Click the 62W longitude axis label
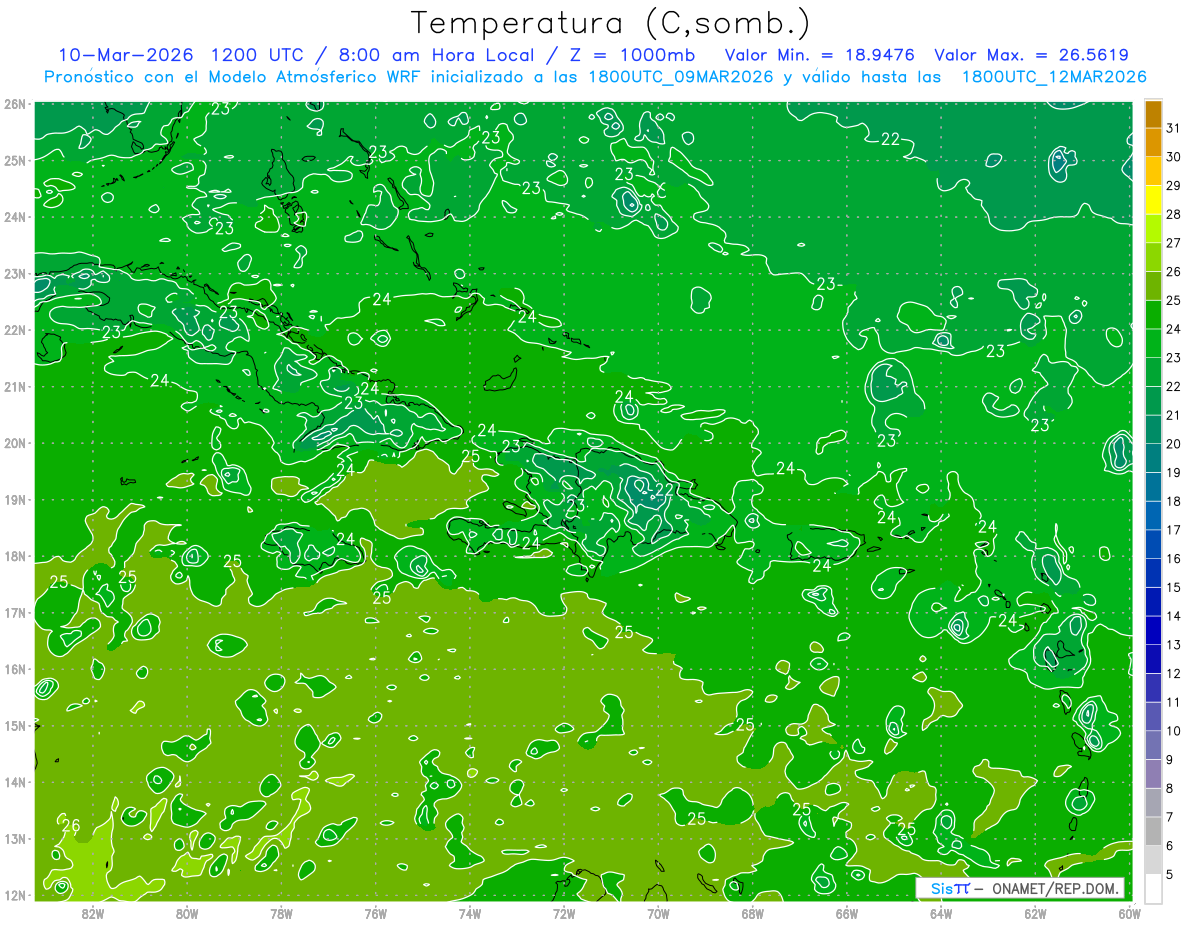Screen dimensions: 1200x927 point(1035,913)
